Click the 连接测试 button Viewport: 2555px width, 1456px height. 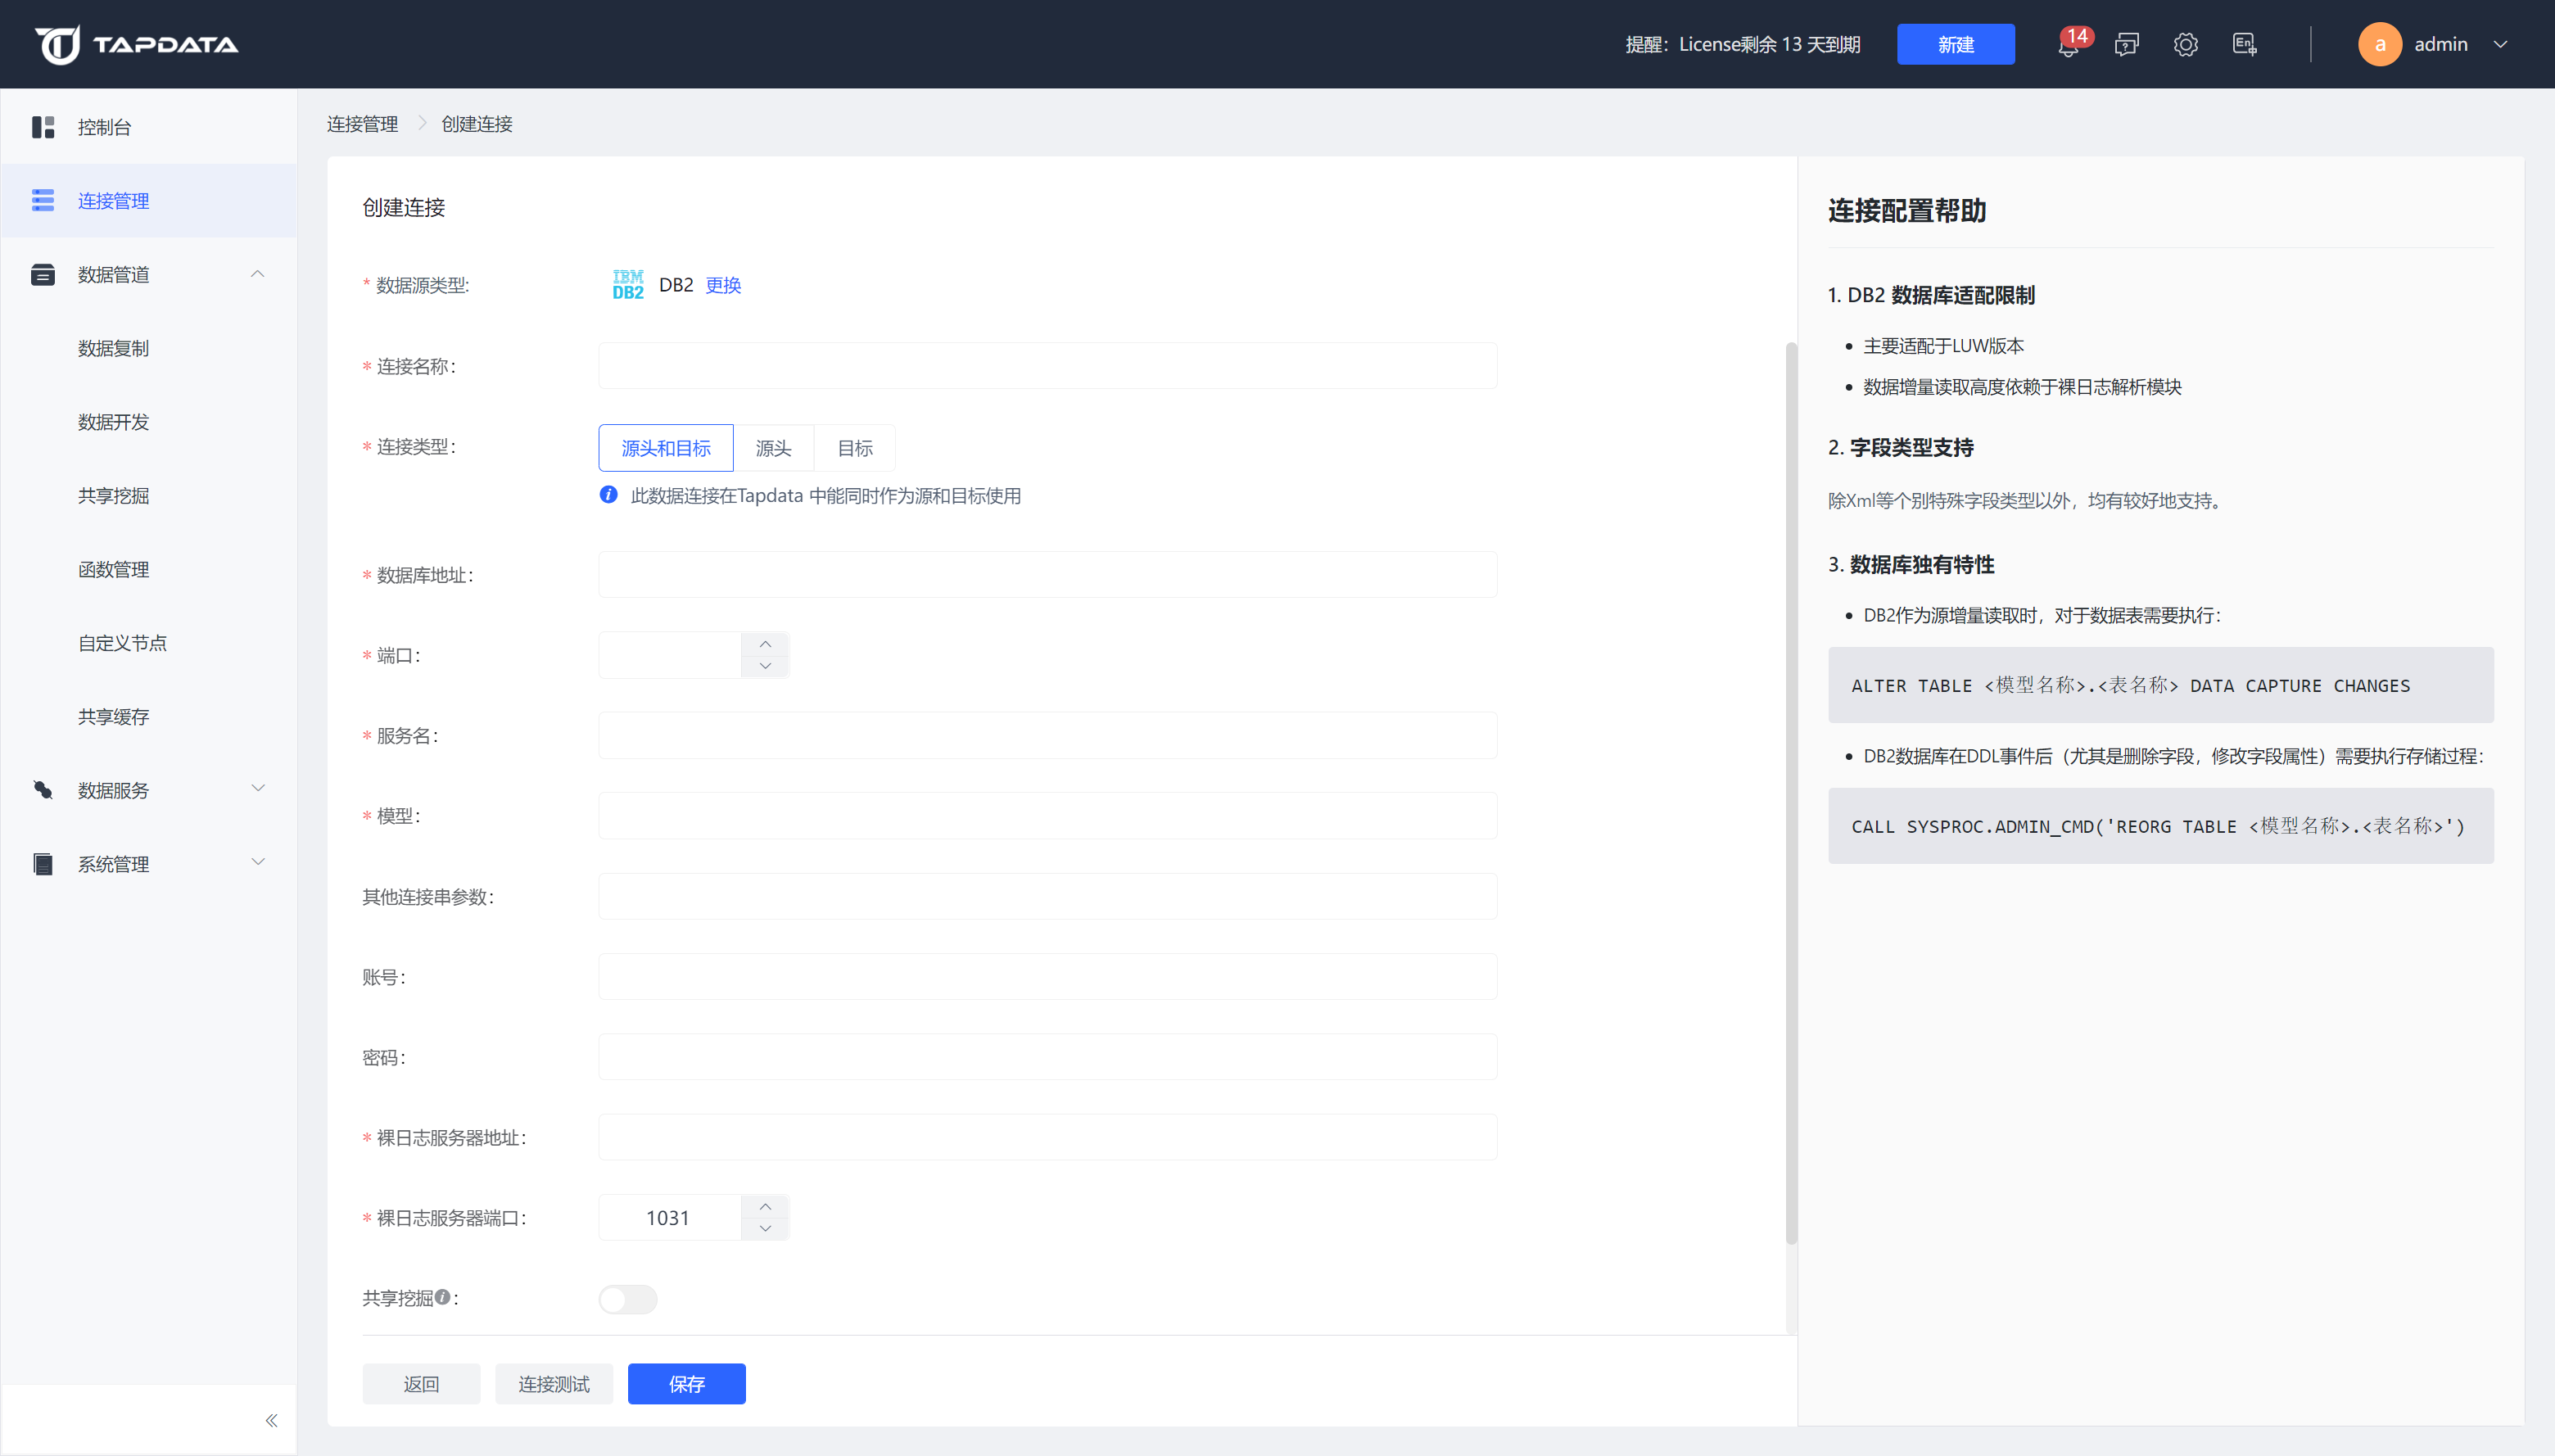pyautogui.click(x=554, y=1384)
